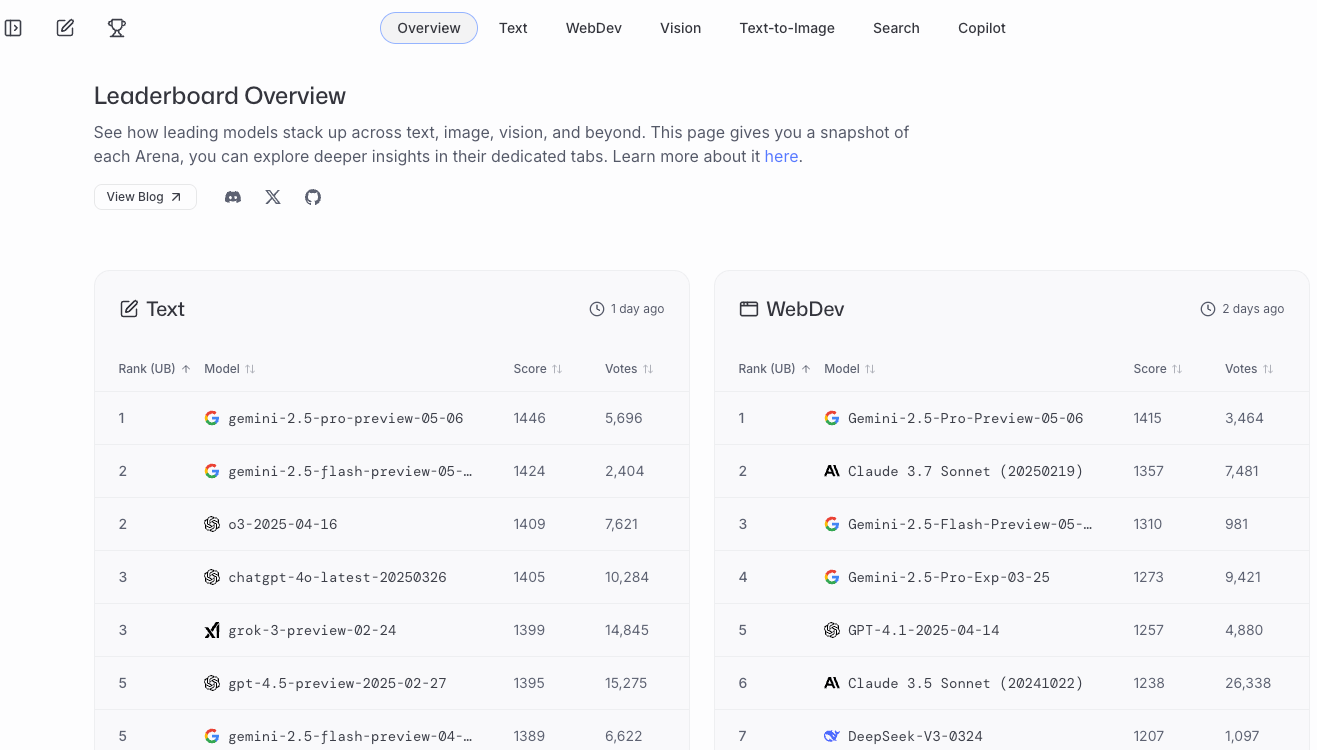Sort WebDev table by Rank (UB)

[x=774, y=369]
